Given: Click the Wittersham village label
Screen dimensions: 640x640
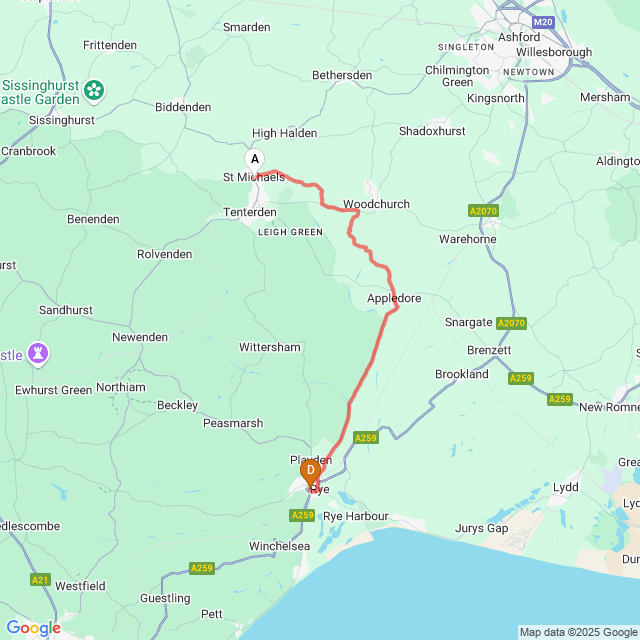Looking at the screenshot, I should [269, 347].
